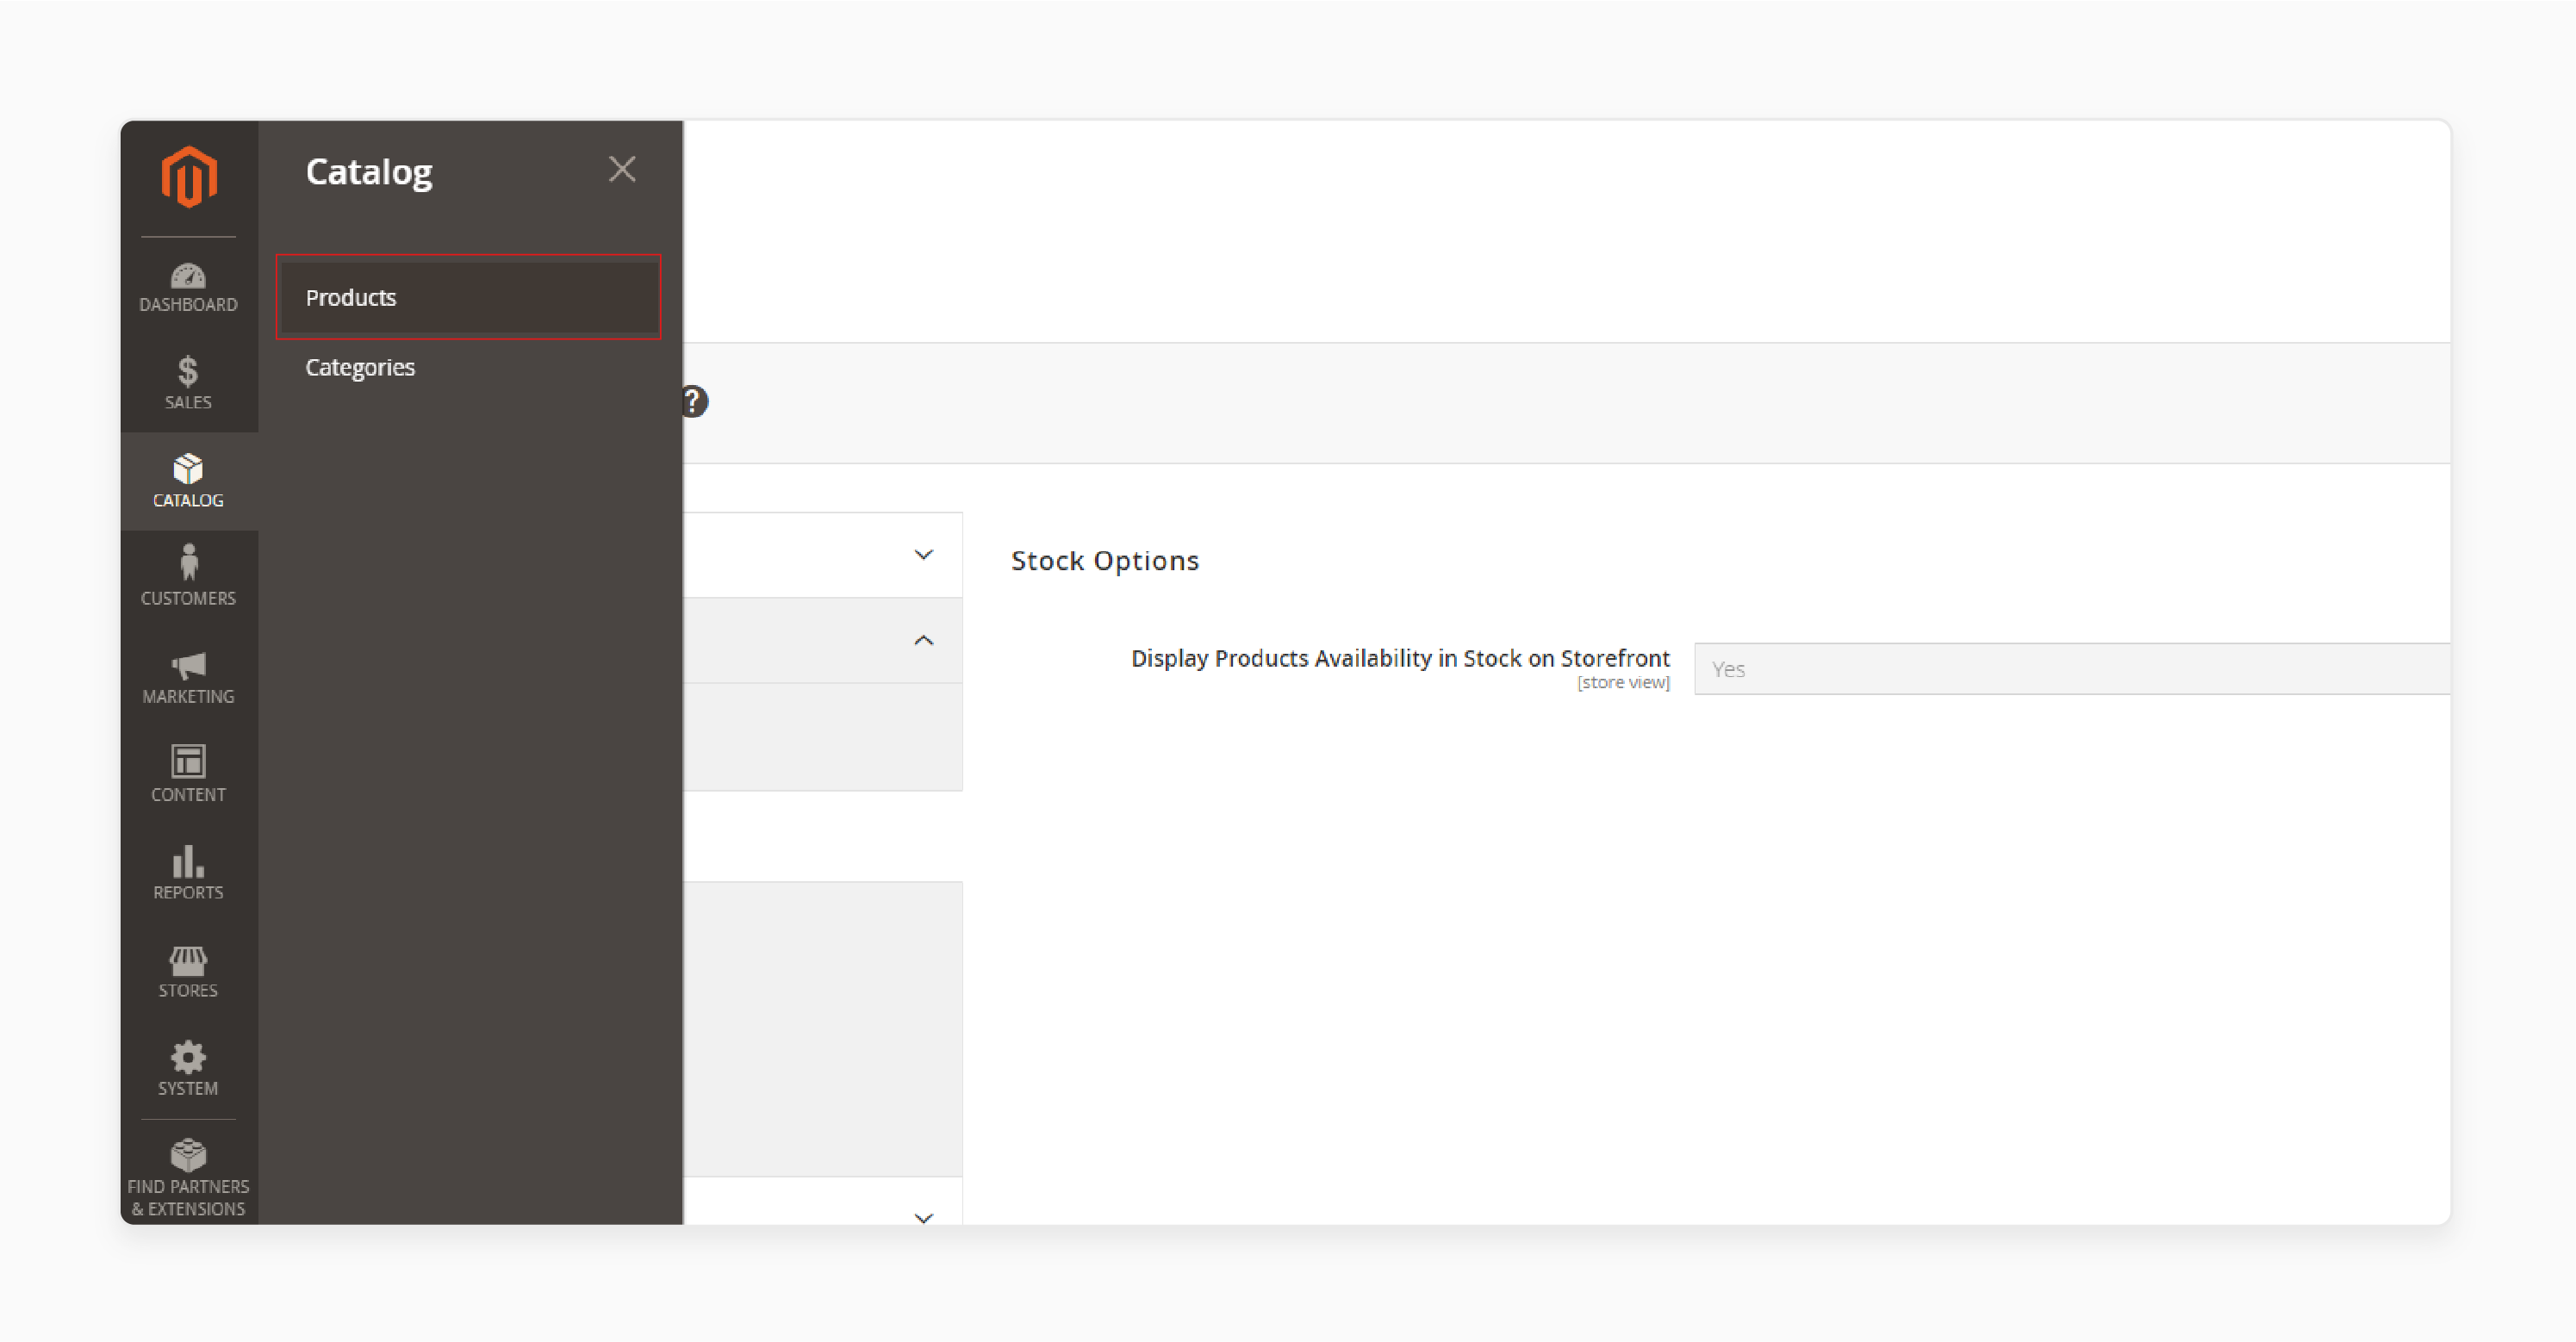Open Categories under Catalog menu
The image size is (2576, 1342).
click(361, 366)
